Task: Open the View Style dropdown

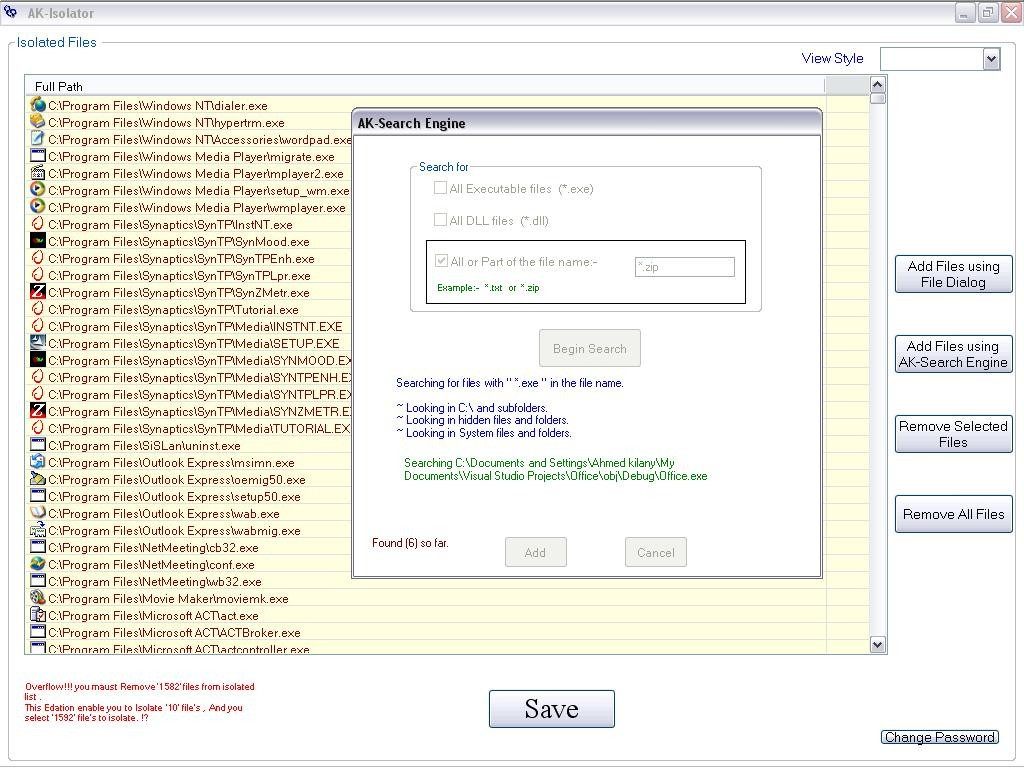Action: [991, 59]
